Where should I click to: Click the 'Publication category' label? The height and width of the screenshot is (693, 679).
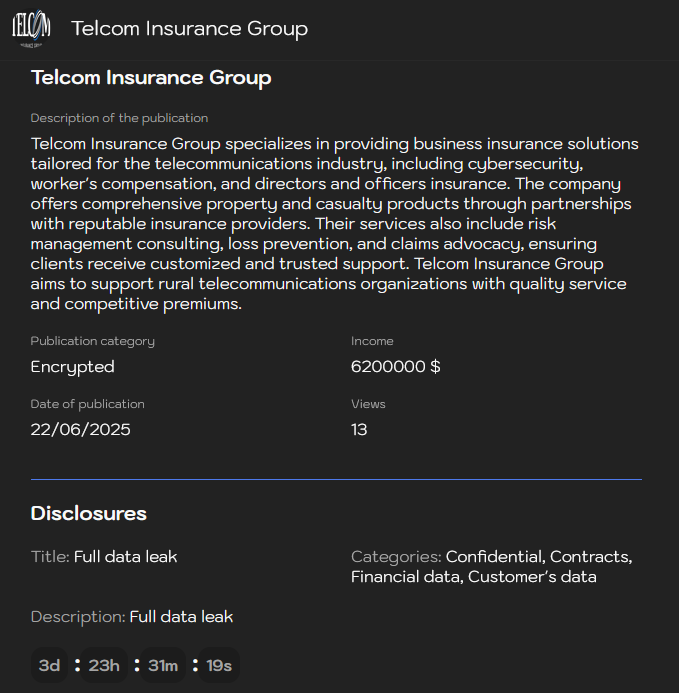[x=93, y=341]
